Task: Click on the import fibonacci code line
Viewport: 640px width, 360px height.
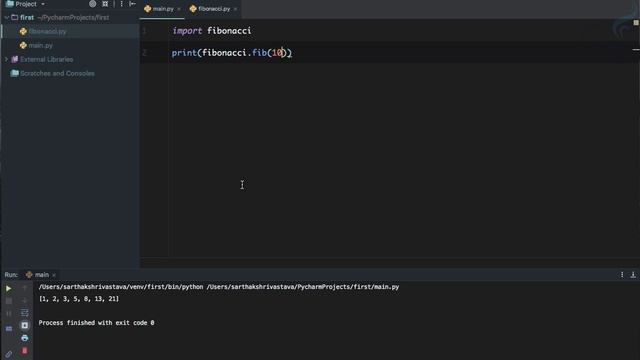Action: 211,31
